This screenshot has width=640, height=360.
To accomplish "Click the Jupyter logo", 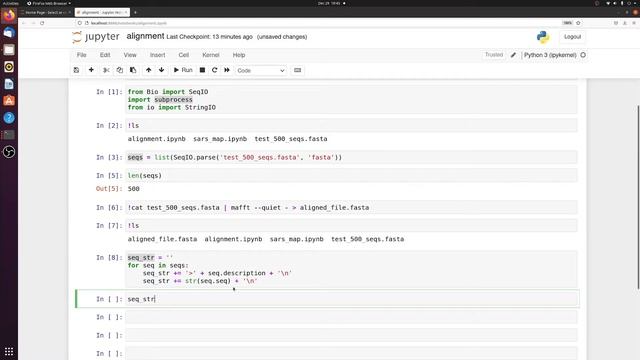I will [x=96, y=37].
